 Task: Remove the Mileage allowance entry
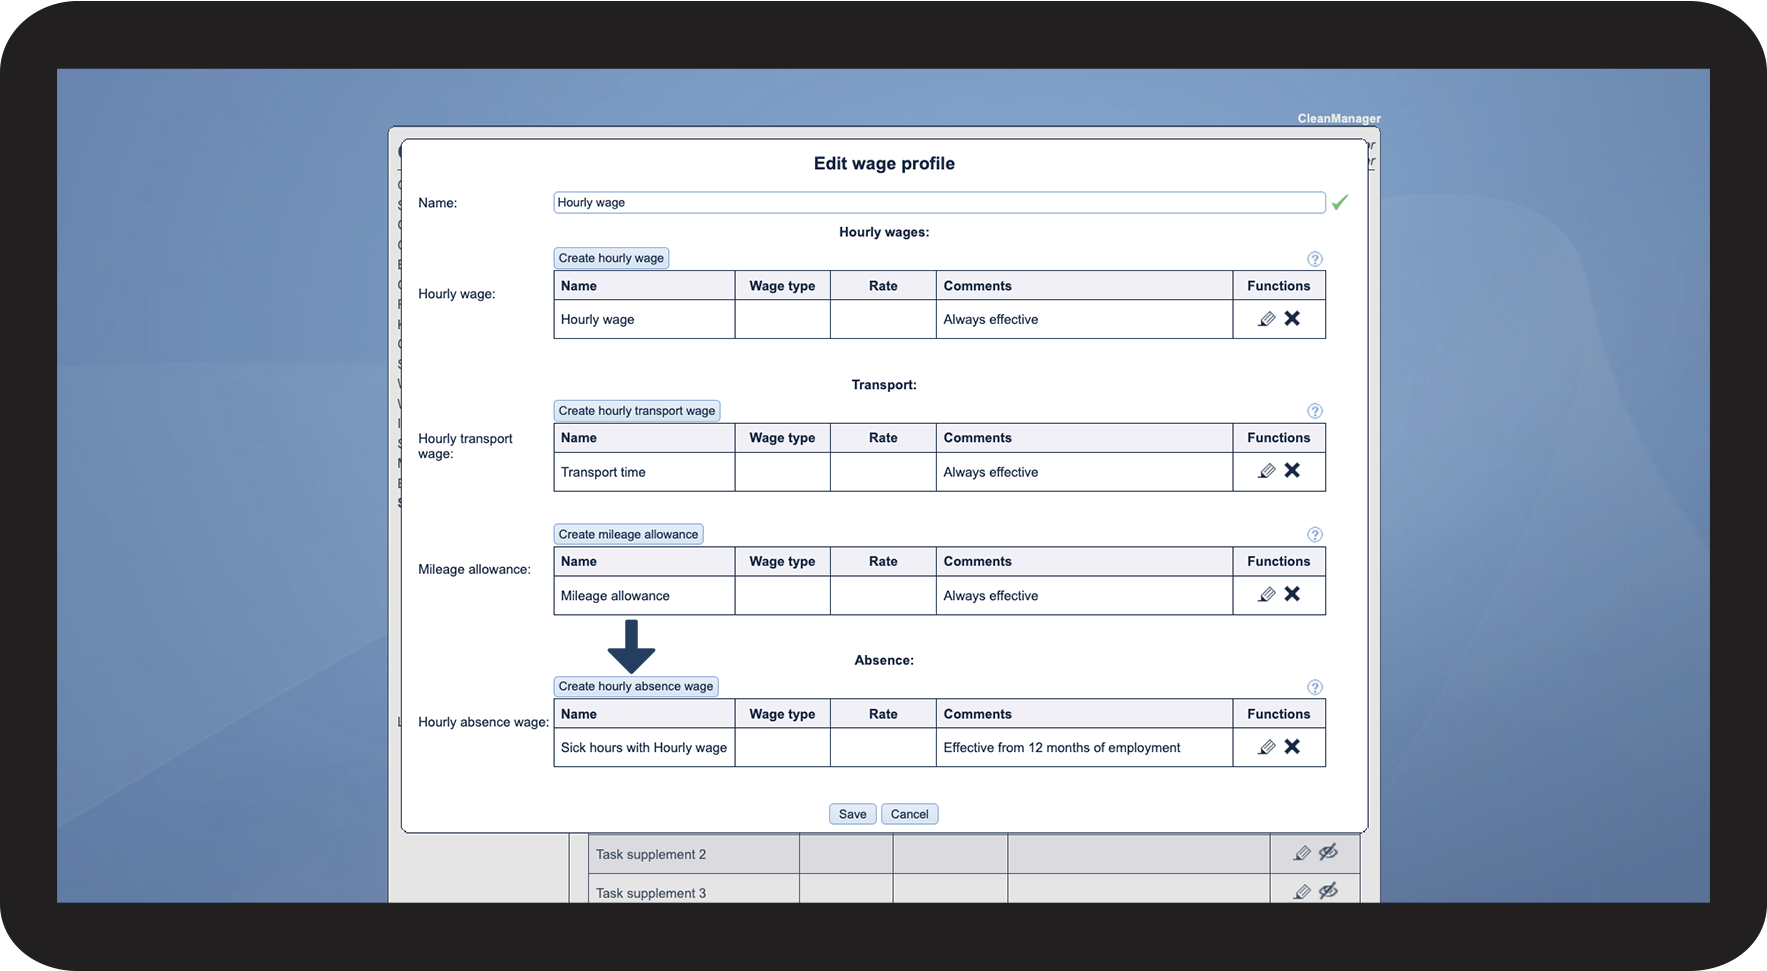click(x=1292, y=594)
